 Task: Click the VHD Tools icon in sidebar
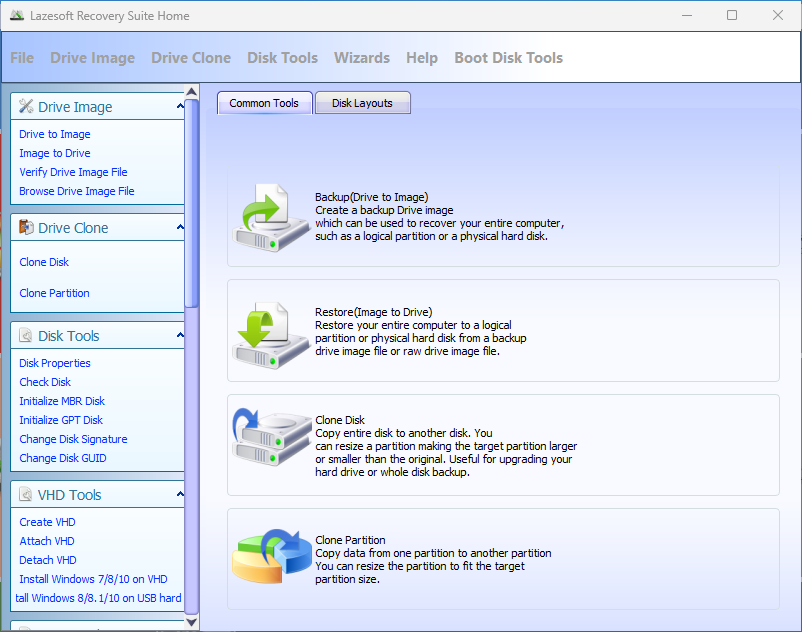point(26,494)
